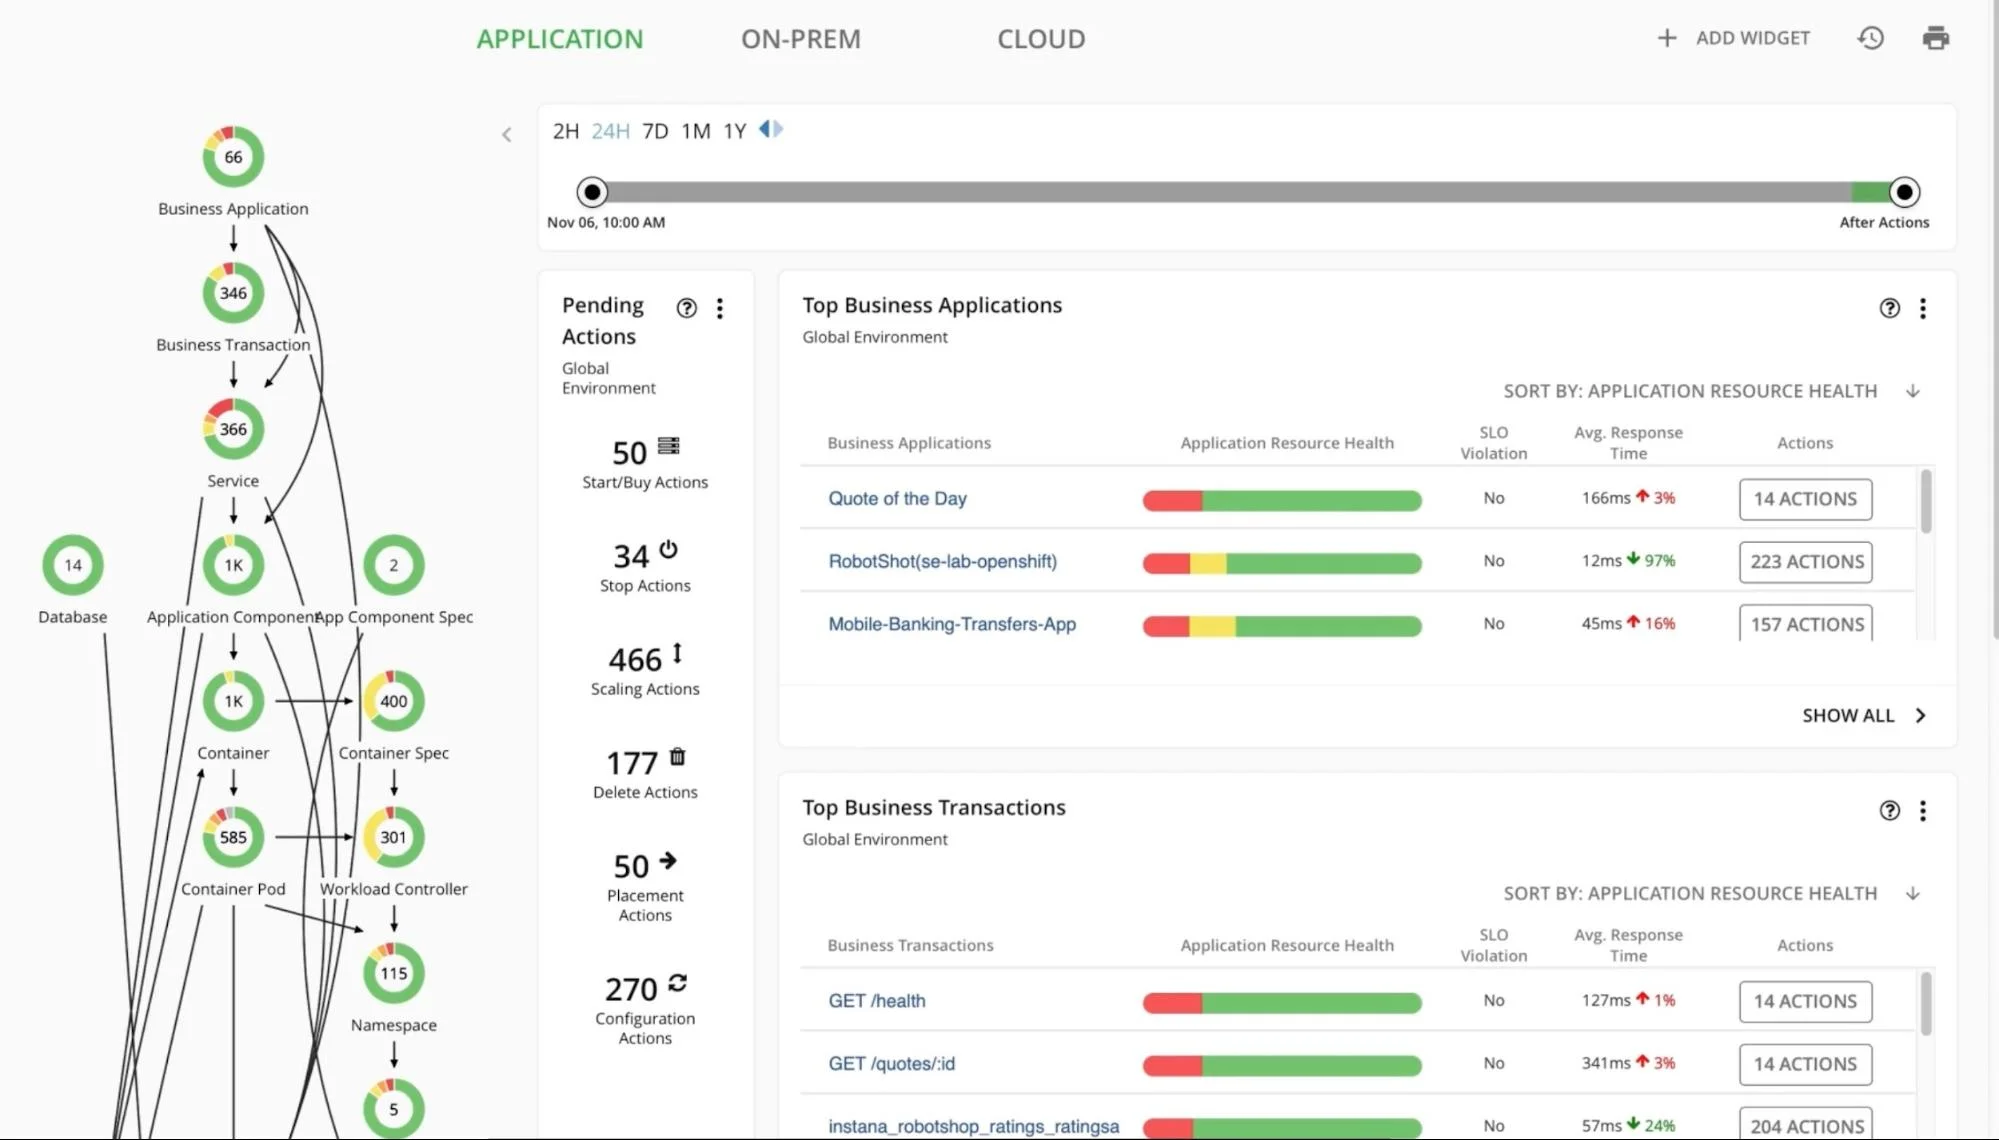Click the Add Widget button
The image size is (1999, 1140).
(x=1734, y=38)
